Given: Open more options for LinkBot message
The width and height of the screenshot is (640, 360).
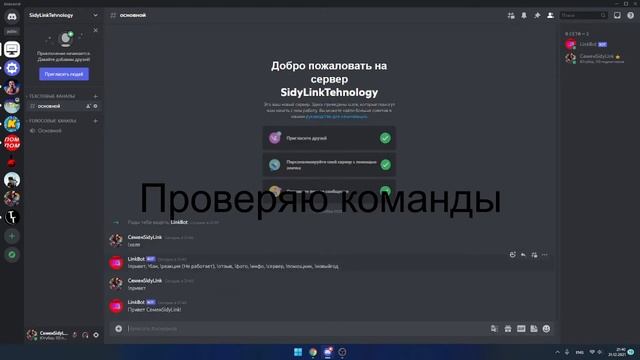Looking at the screenshot, I should (545, 255).
